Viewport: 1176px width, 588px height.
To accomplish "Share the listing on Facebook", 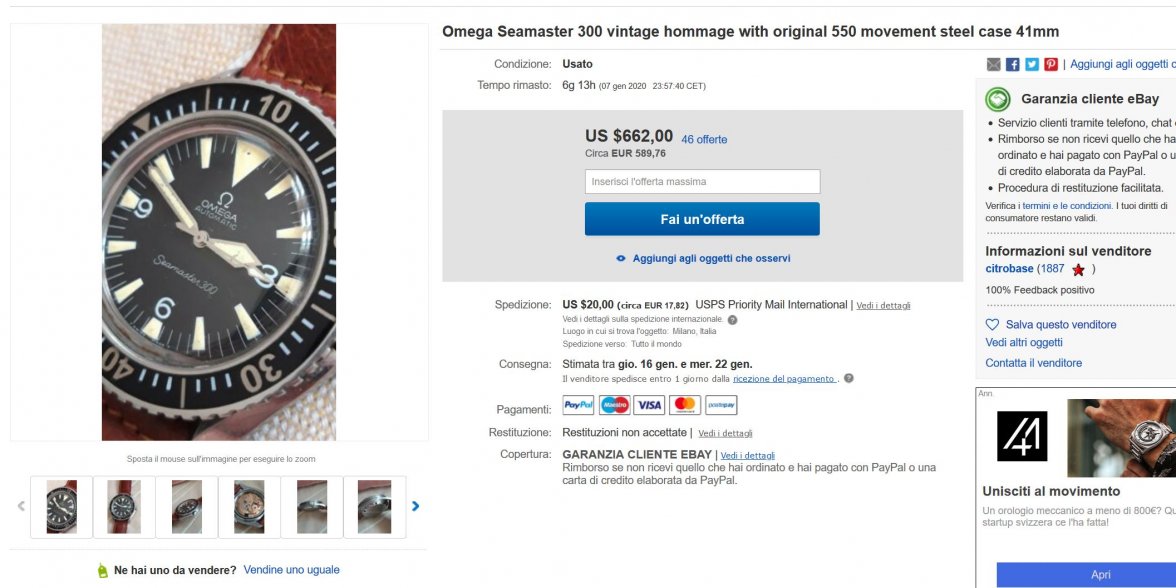I will point(1012,64).
